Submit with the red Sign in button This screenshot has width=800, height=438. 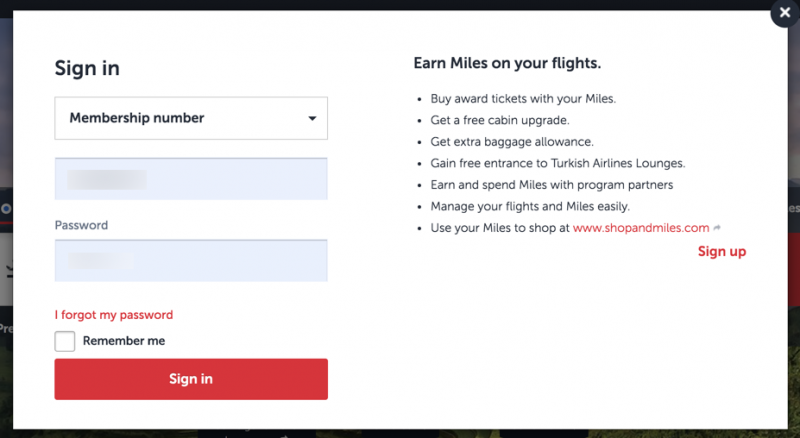click(x=191, y=379)
